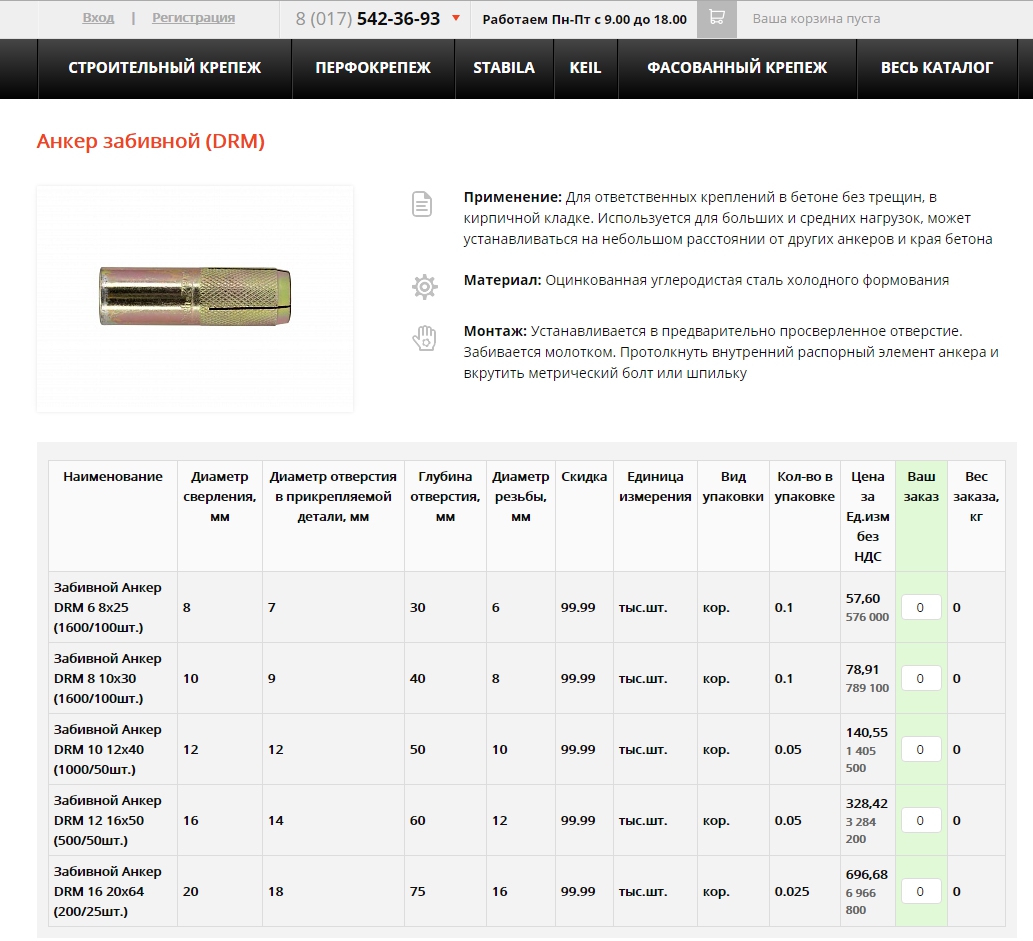The image size is (1033, 941).
Task: Click the order quantity field for DRM 16 20x64
Action: pyautogui.click(x=920, y=892)
